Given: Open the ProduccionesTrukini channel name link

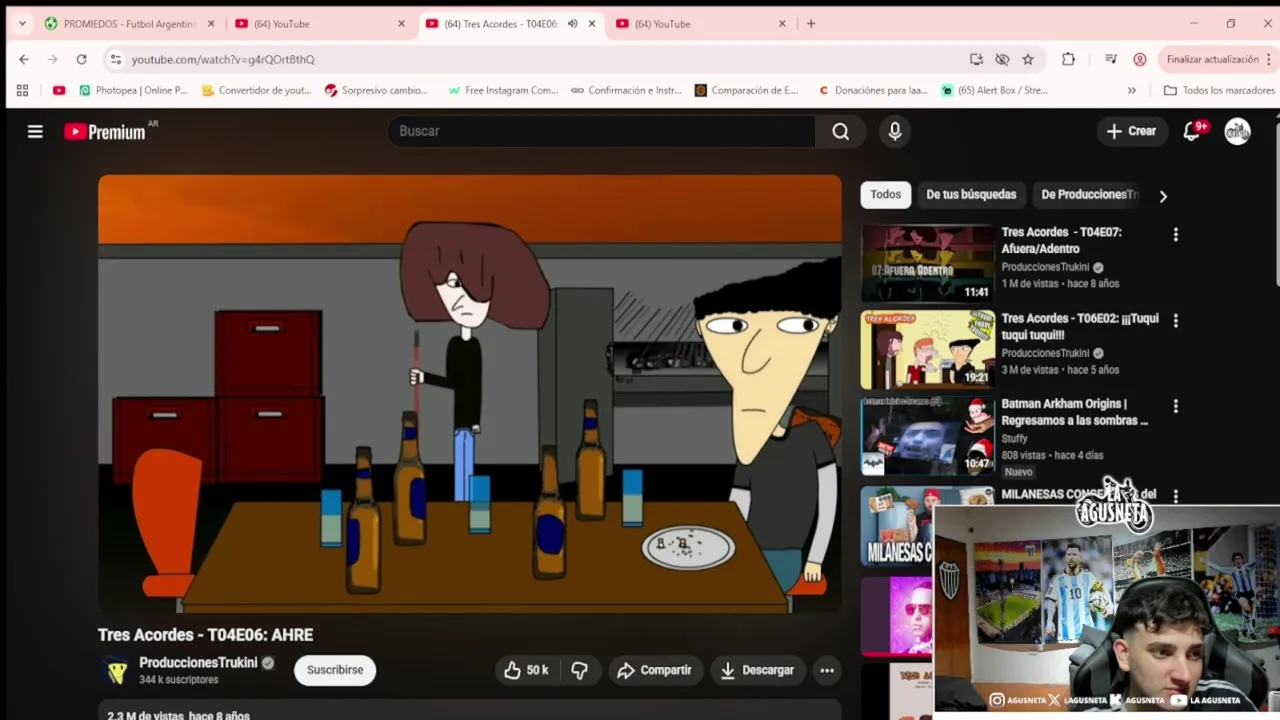Looking at the screenshot, I should 198,662.
